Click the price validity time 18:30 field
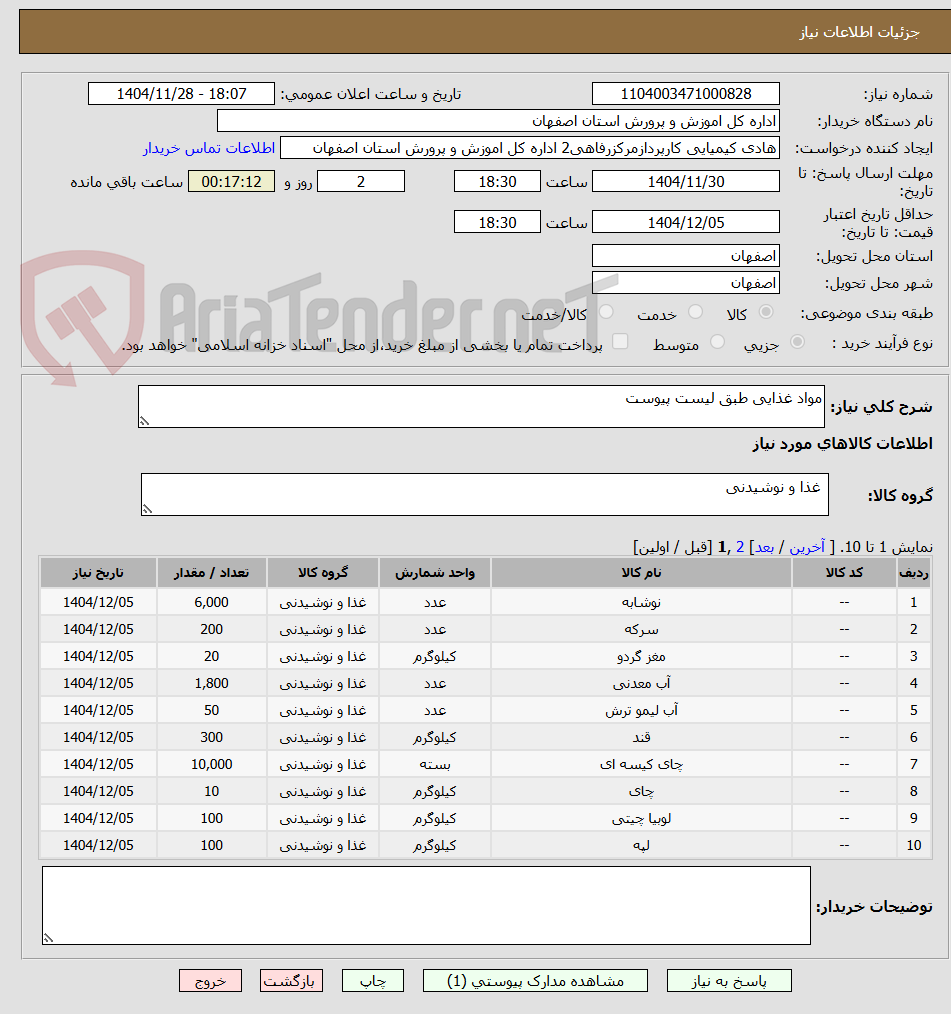The height and width of the screenshot is (1014, 951). pos(497,222)
